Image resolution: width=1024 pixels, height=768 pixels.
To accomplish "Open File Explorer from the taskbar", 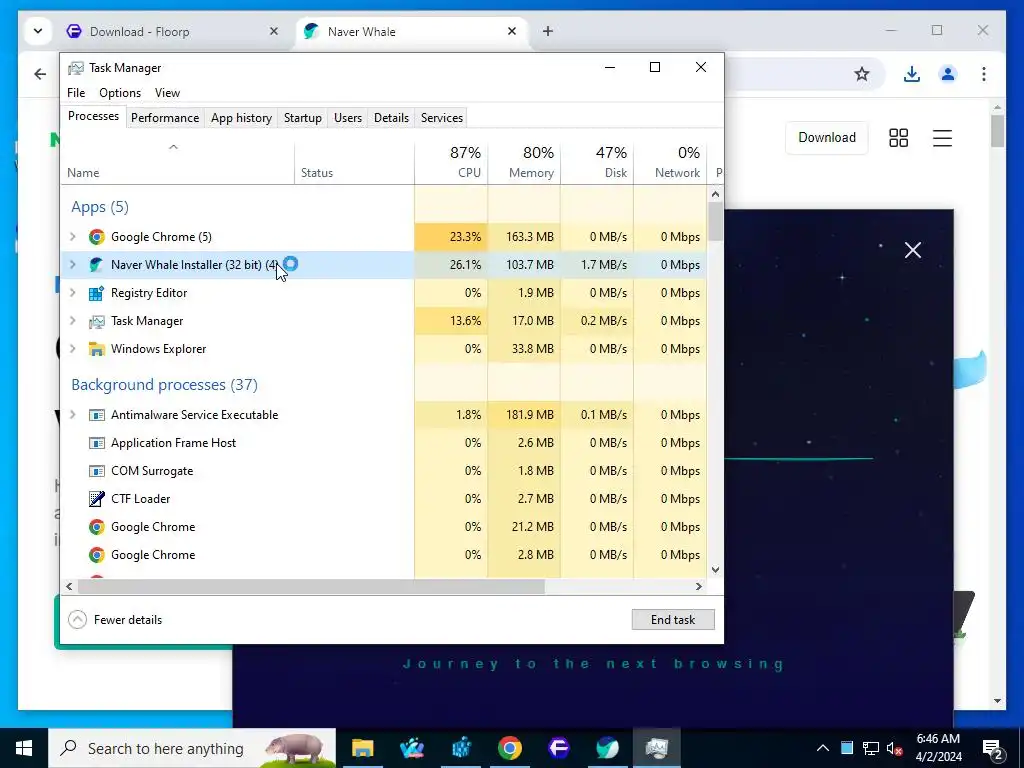I will point(362,748).
